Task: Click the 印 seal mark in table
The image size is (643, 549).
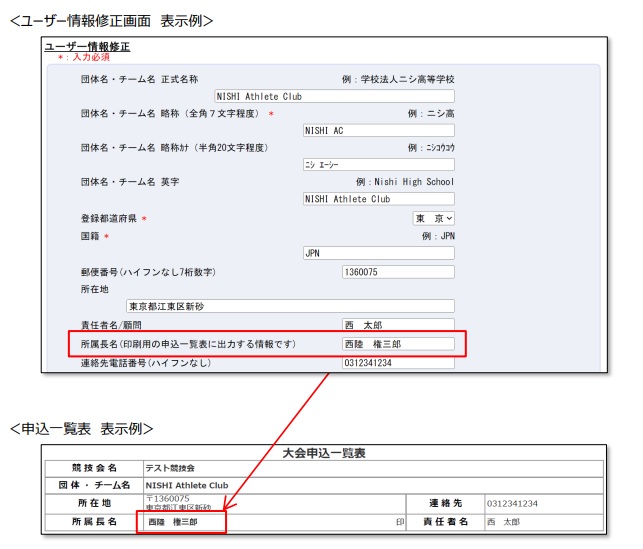Action: [x=400, y=522]
